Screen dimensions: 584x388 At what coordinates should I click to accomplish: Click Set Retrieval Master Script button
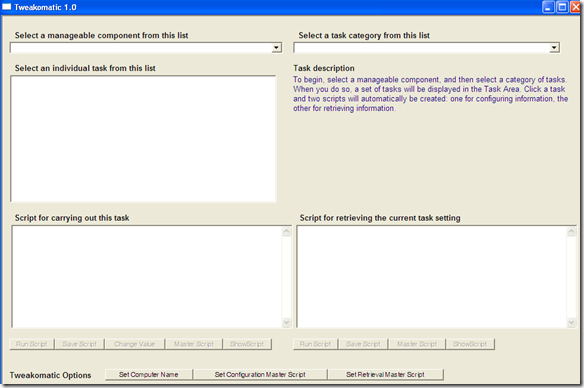point(385,375)
